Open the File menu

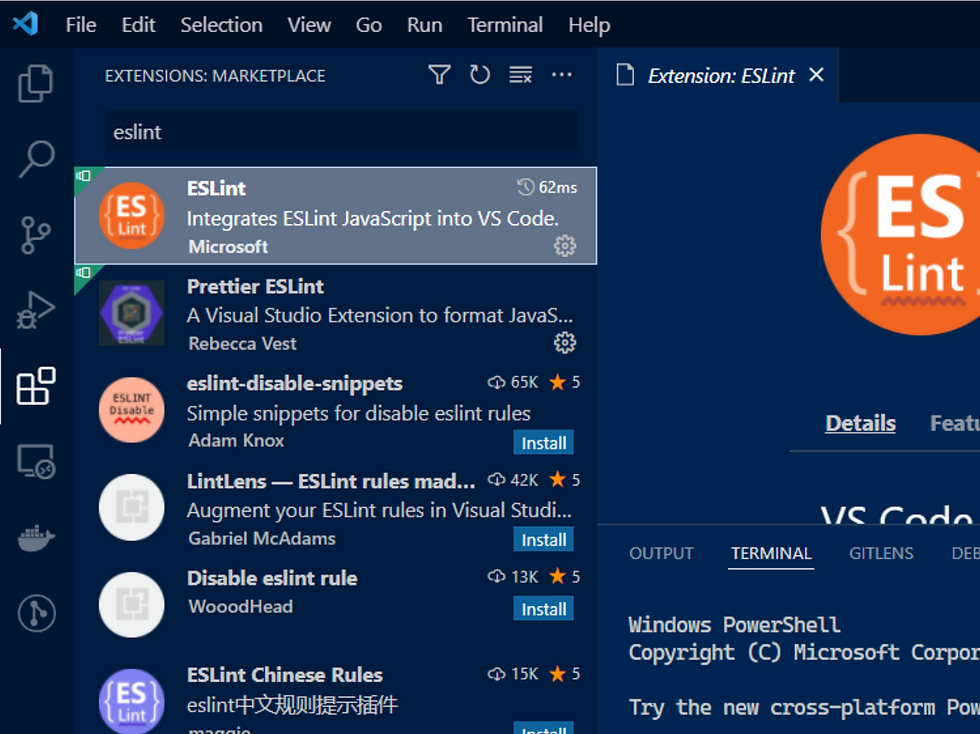click(x=81, y=25)
